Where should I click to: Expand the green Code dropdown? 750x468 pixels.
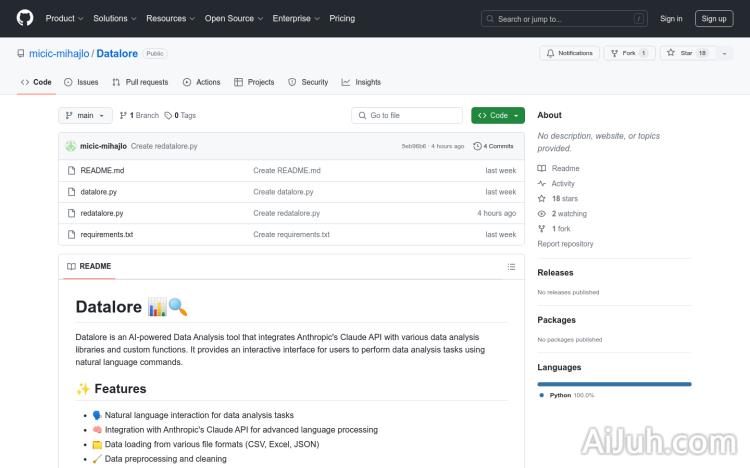pyautogui.click(x=498, y=115)
